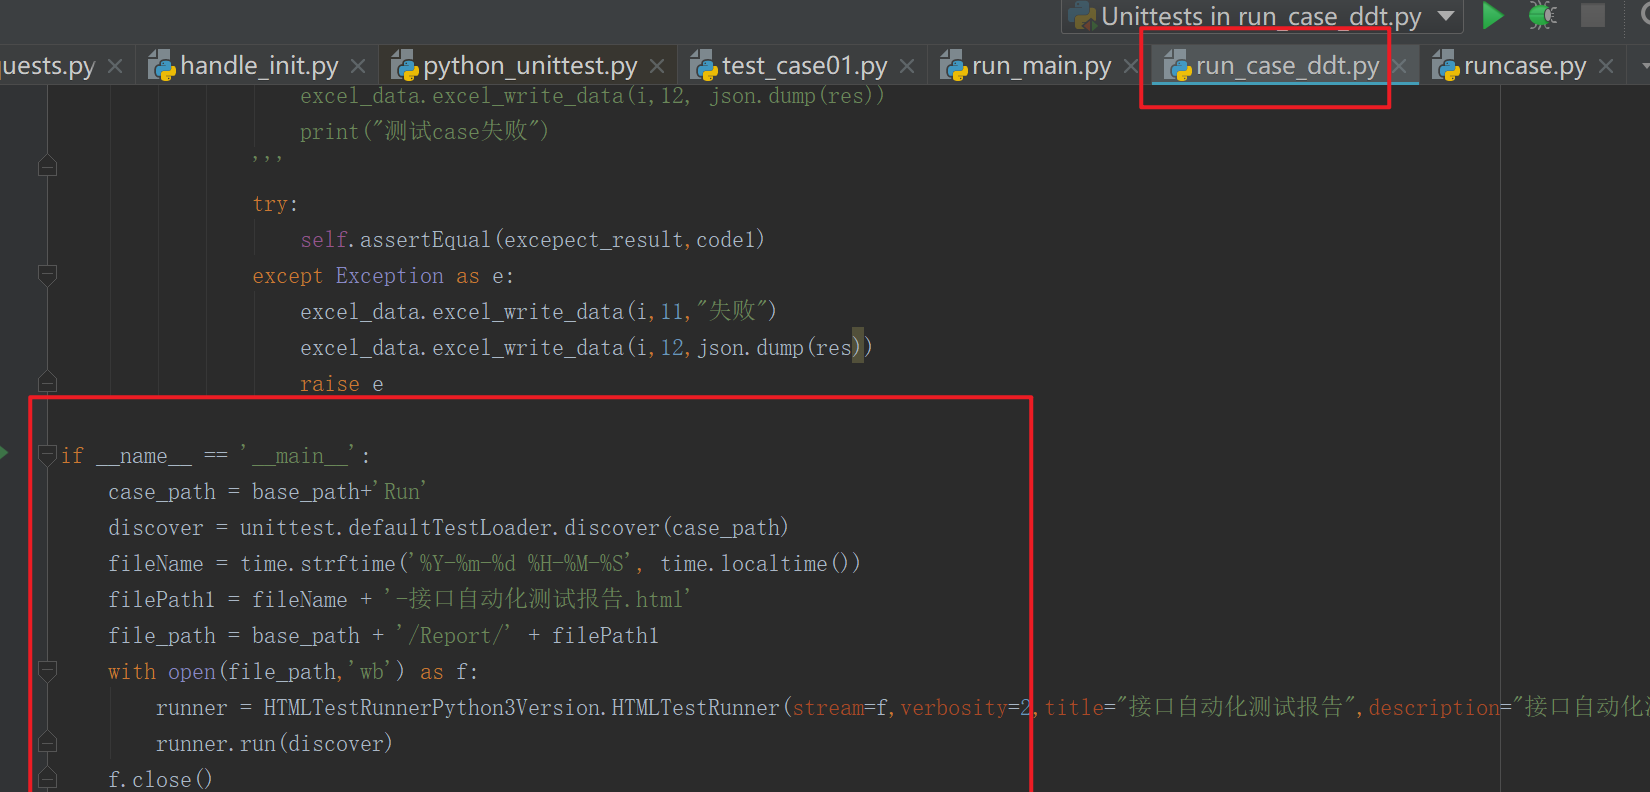Close the run_main.py tab

(1131, 67)
